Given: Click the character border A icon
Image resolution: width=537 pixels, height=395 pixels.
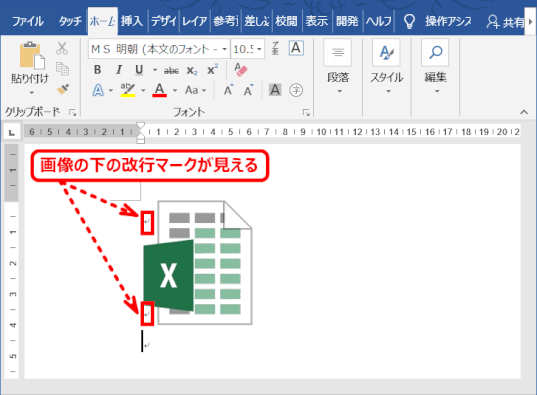Looking at the screenshot, I should (296, 48).
